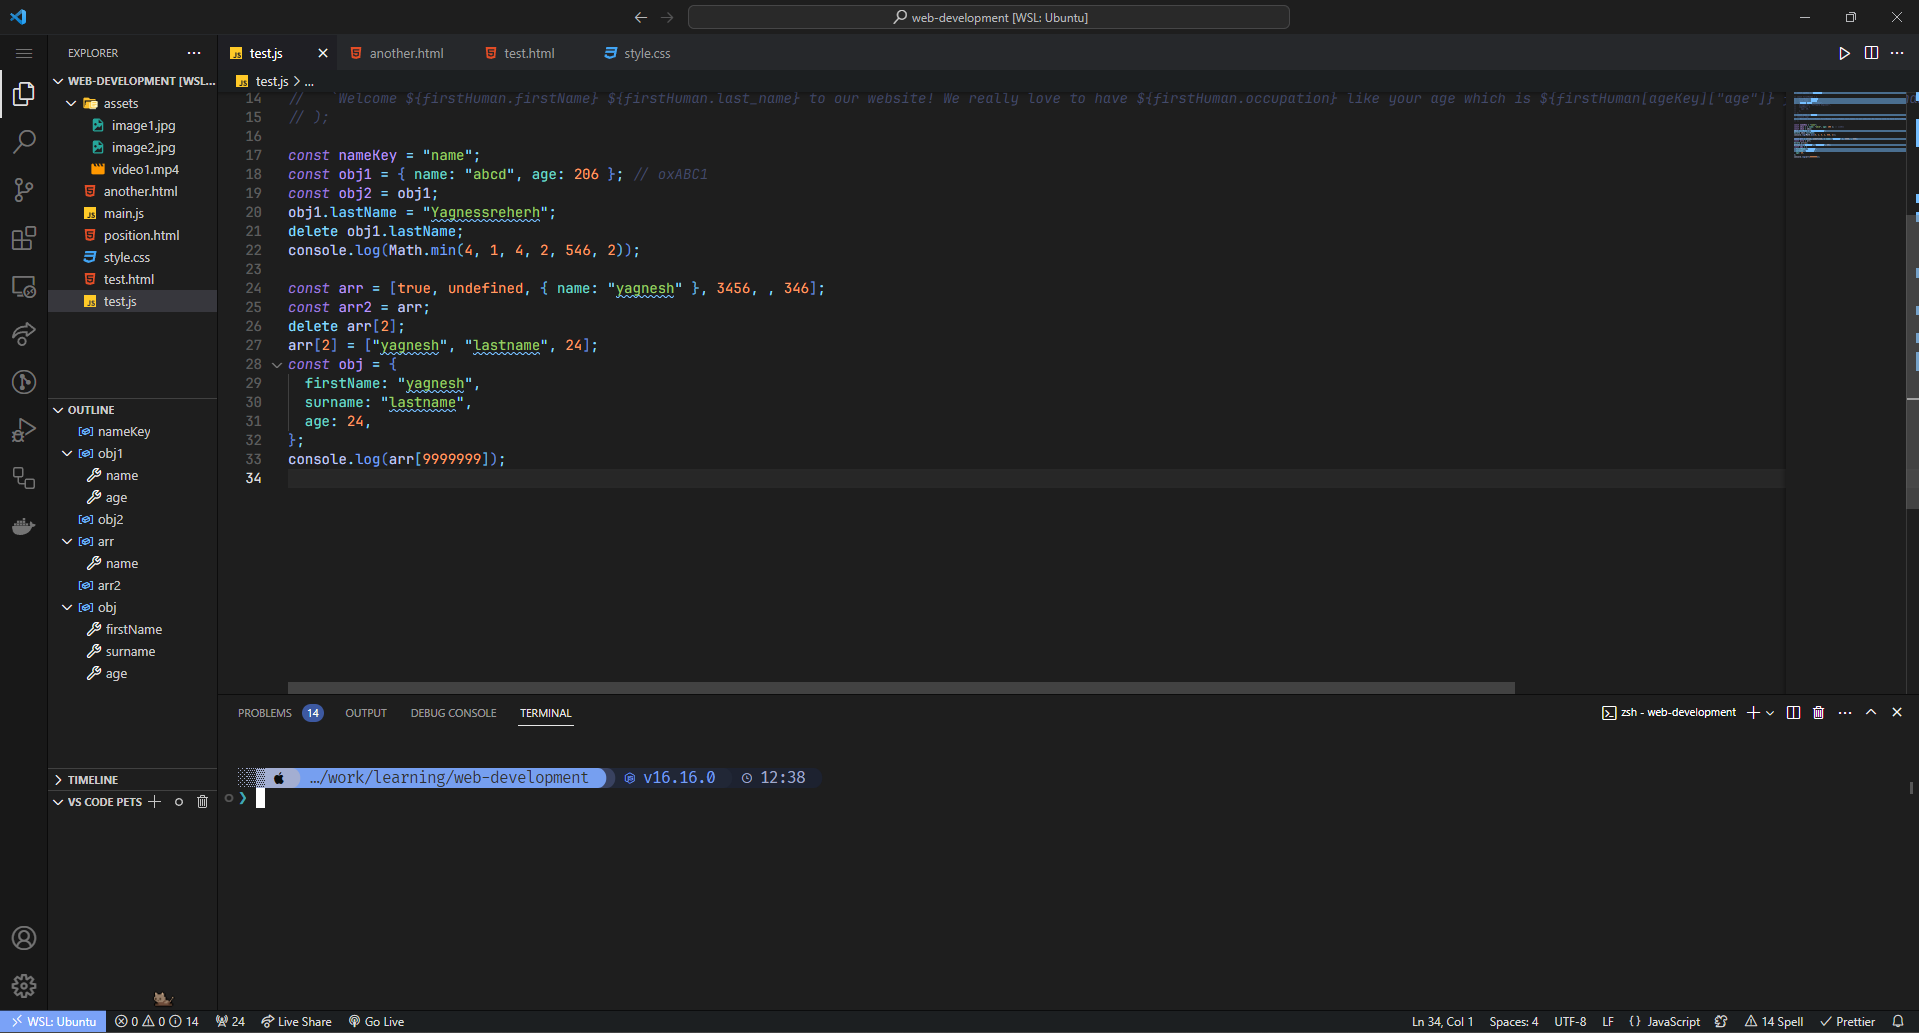The image size is (1919, 1033).
Task: Change indentation via Spaces: 4
Action: coord(1513,1022)
